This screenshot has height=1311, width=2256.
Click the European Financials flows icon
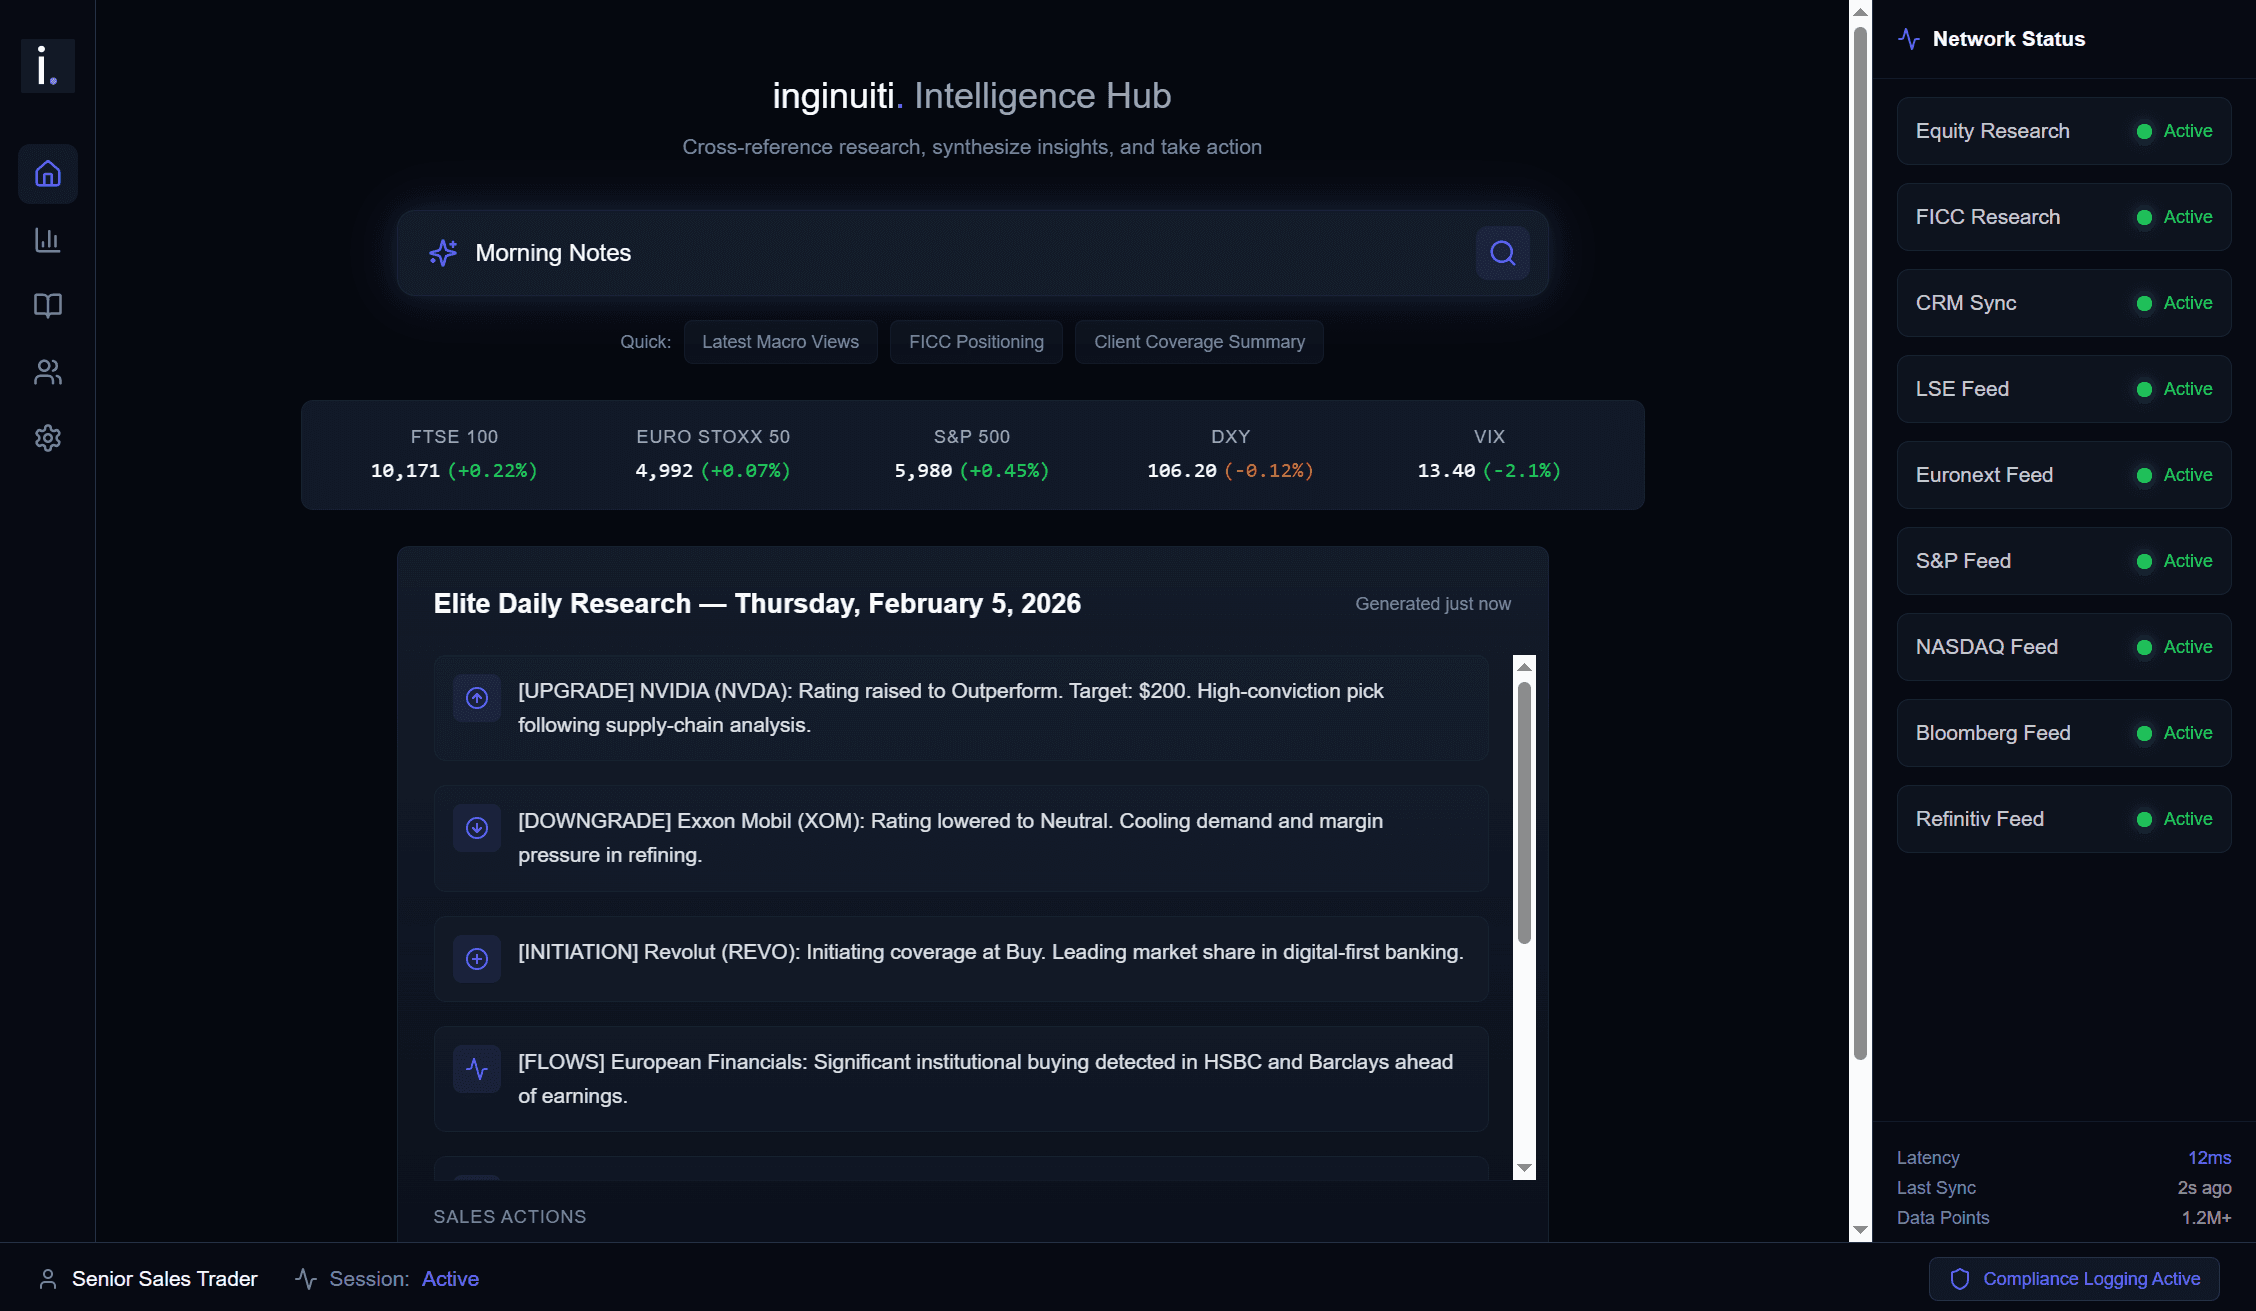point(477,1069)
